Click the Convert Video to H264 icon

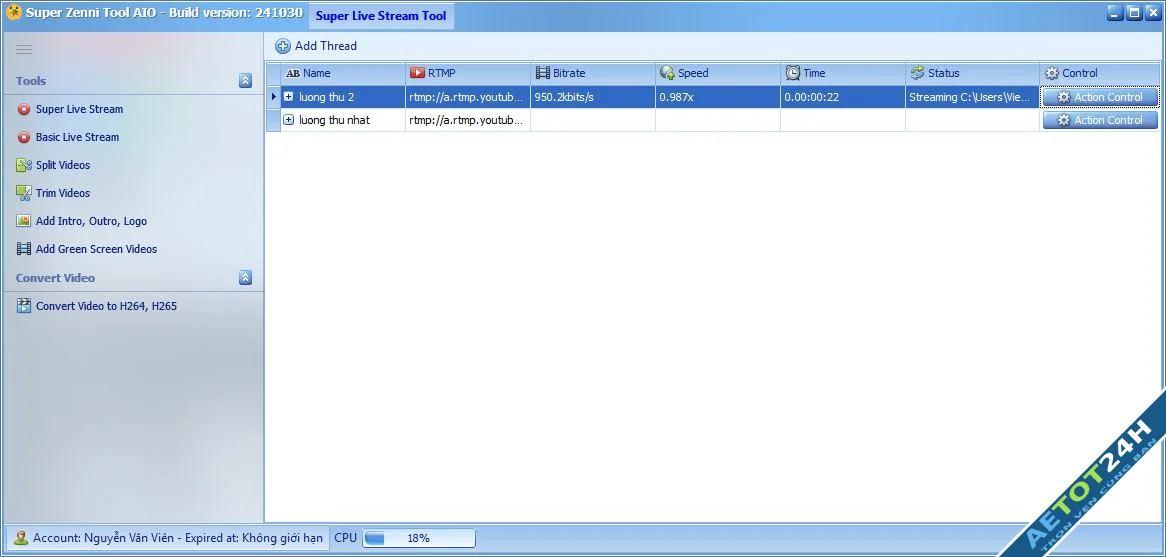click(x=24, y=306)
